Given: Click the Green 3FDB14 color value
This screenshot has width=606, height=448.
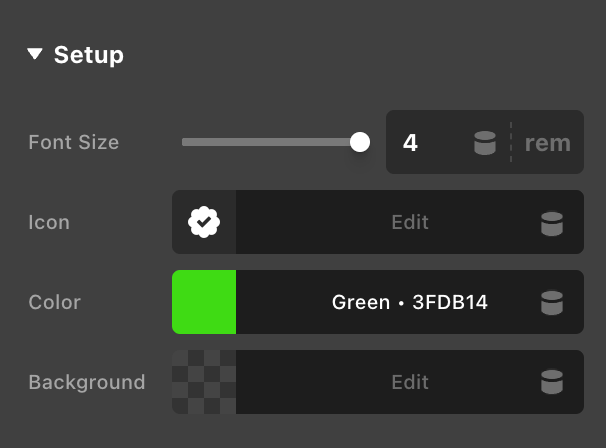Looking at the screenshot, I should [409, 302].
